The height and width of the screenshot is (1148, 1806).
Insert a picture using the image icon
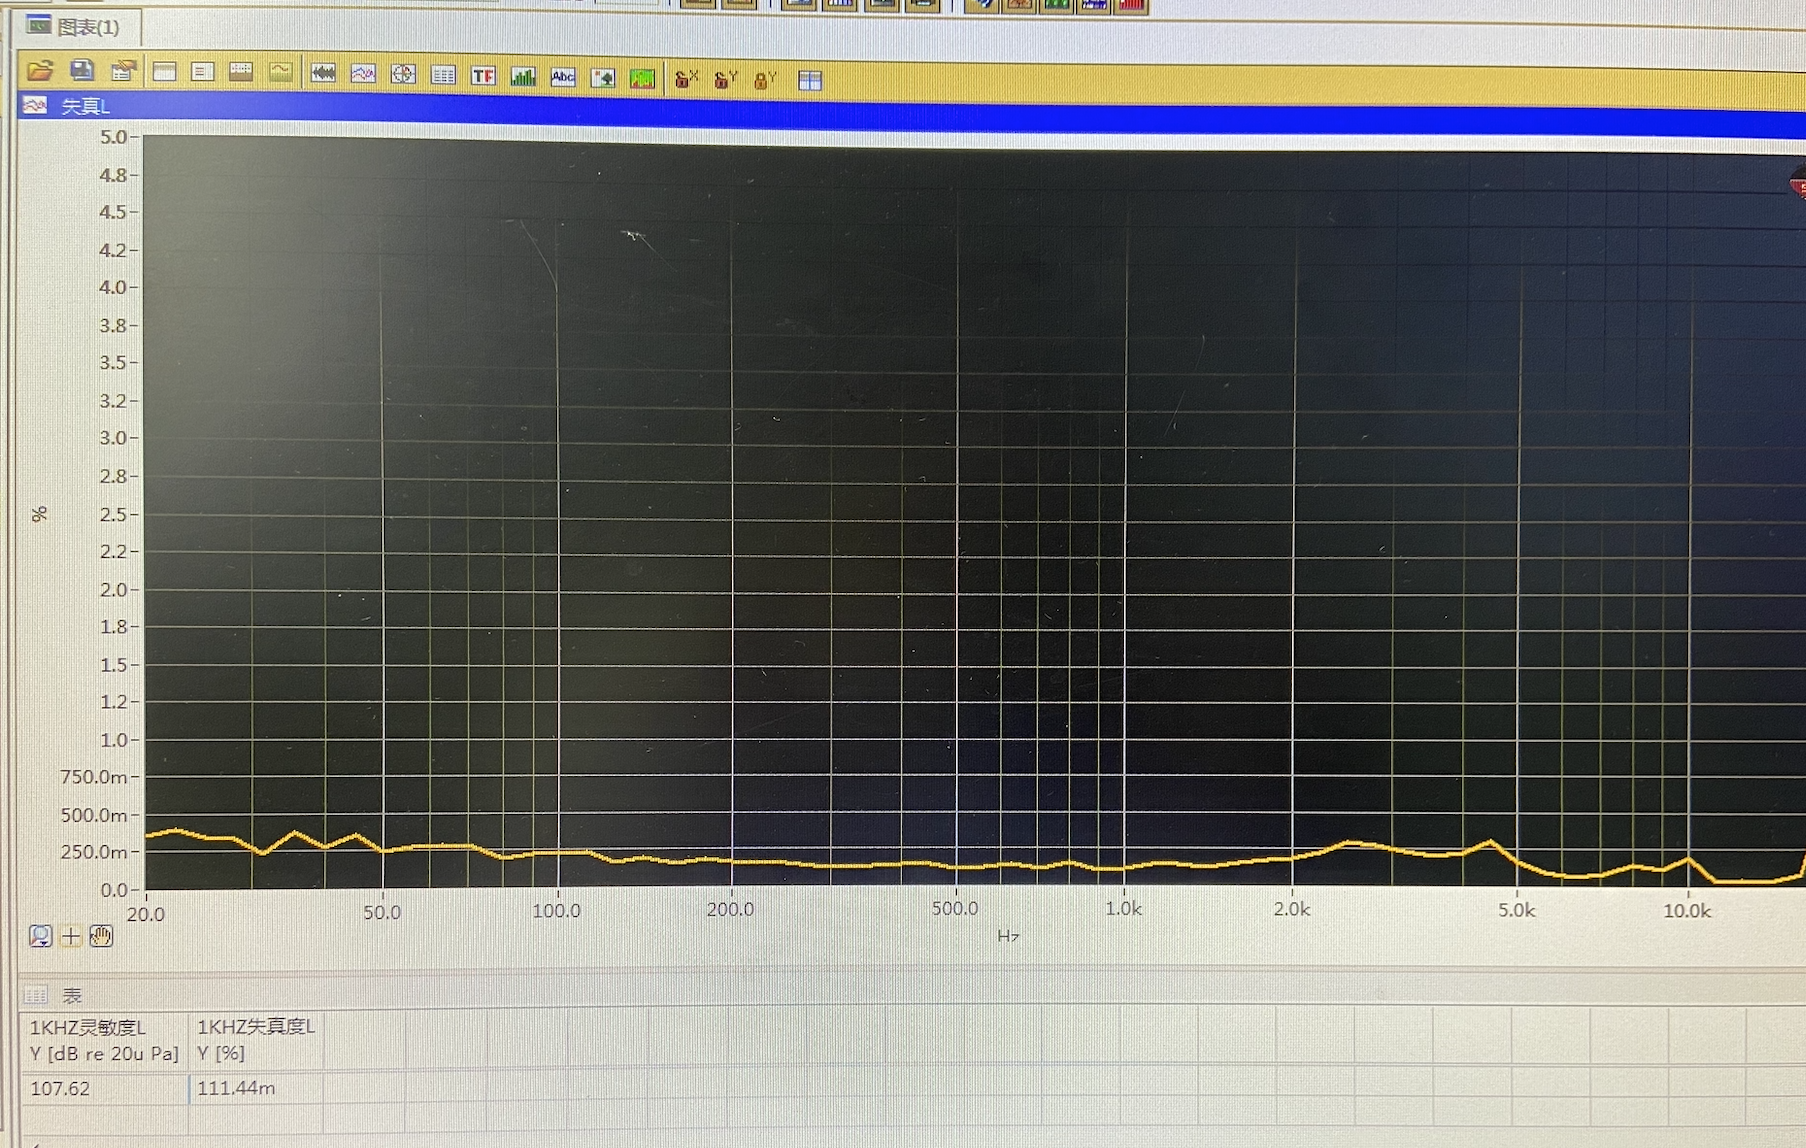pyautogui.click(x=603, y=78)
